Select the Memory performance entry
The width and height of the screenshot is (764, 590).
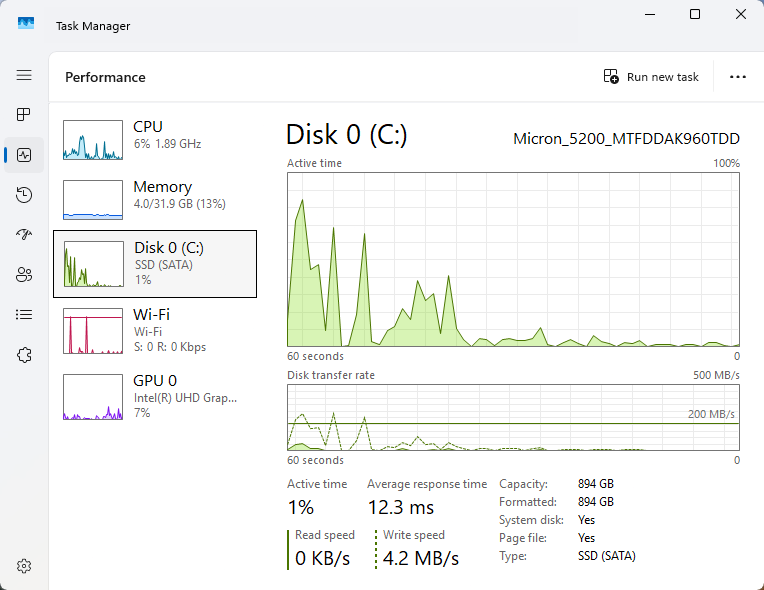(x=155, y=200)
